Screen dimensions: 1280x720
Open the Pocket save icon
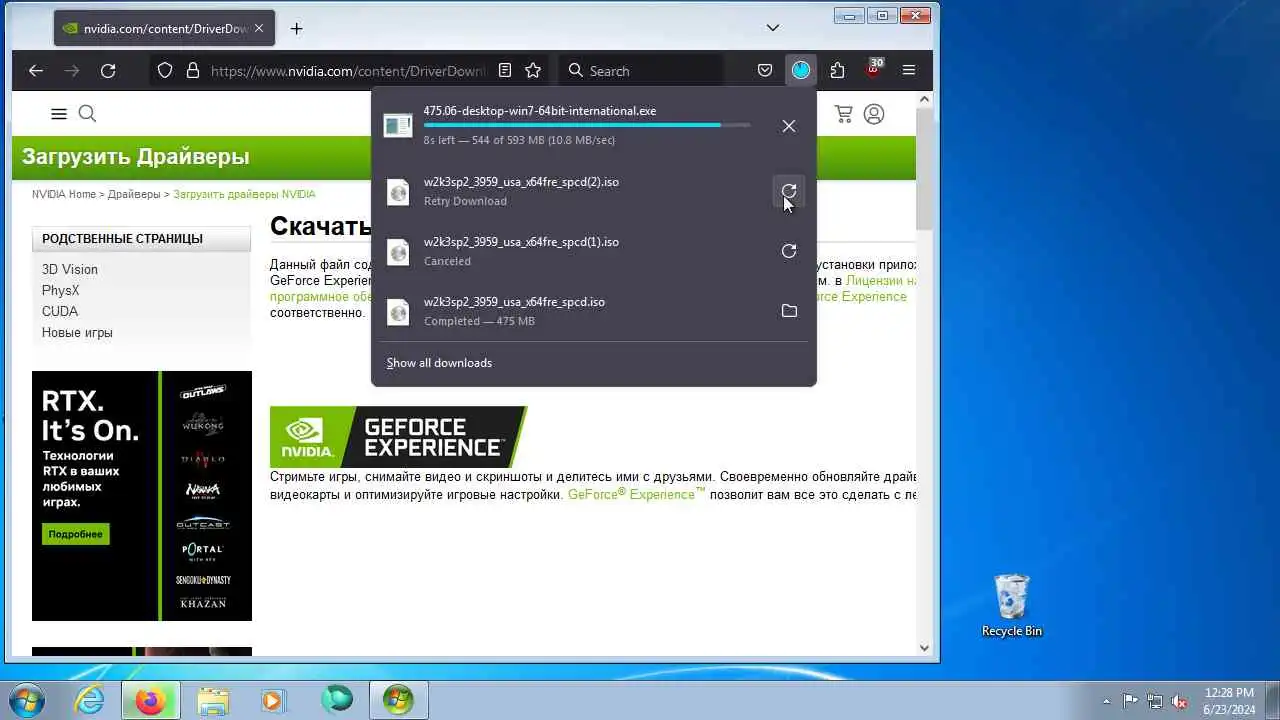765,71
